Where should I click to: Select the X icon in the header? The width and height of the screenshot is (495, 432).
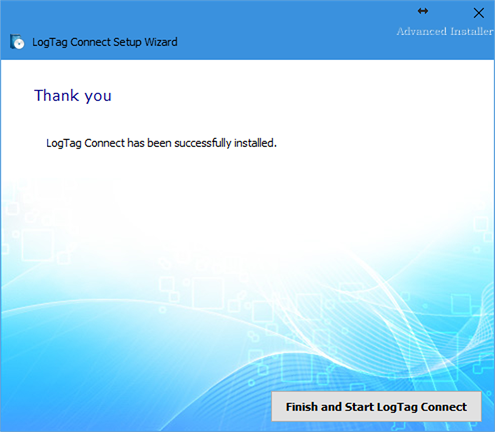tap(479, 13)
